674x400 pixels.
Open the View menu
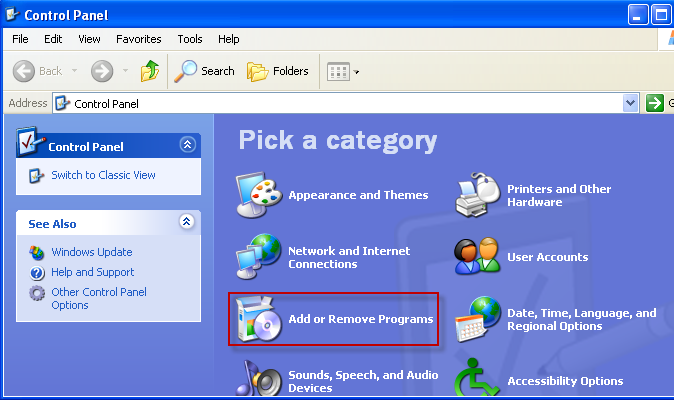click(x=89, y=39)
